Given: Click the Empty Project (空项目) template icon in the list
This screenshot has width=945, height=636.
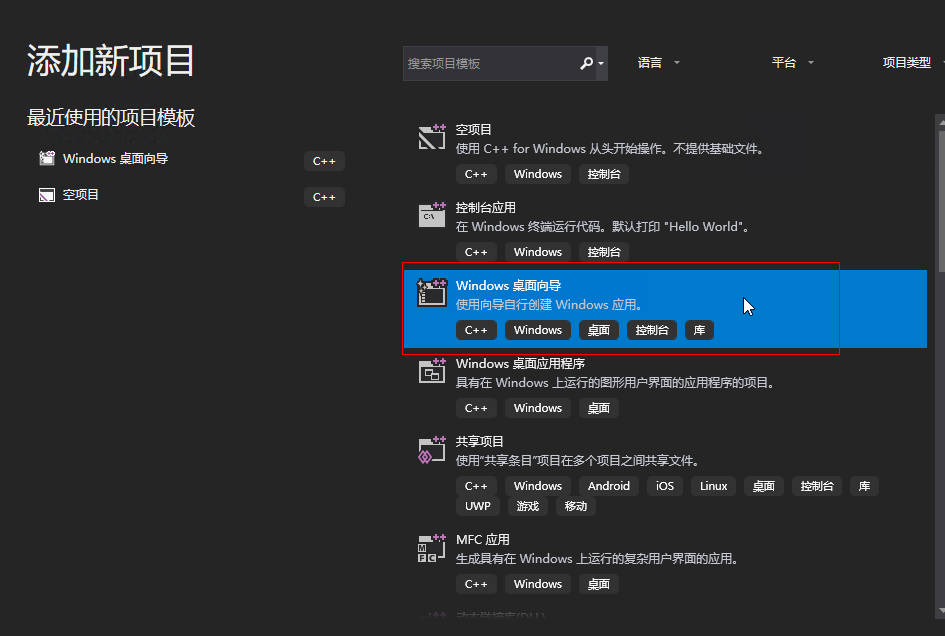Looking at the screenshot, I should point(432,137).
